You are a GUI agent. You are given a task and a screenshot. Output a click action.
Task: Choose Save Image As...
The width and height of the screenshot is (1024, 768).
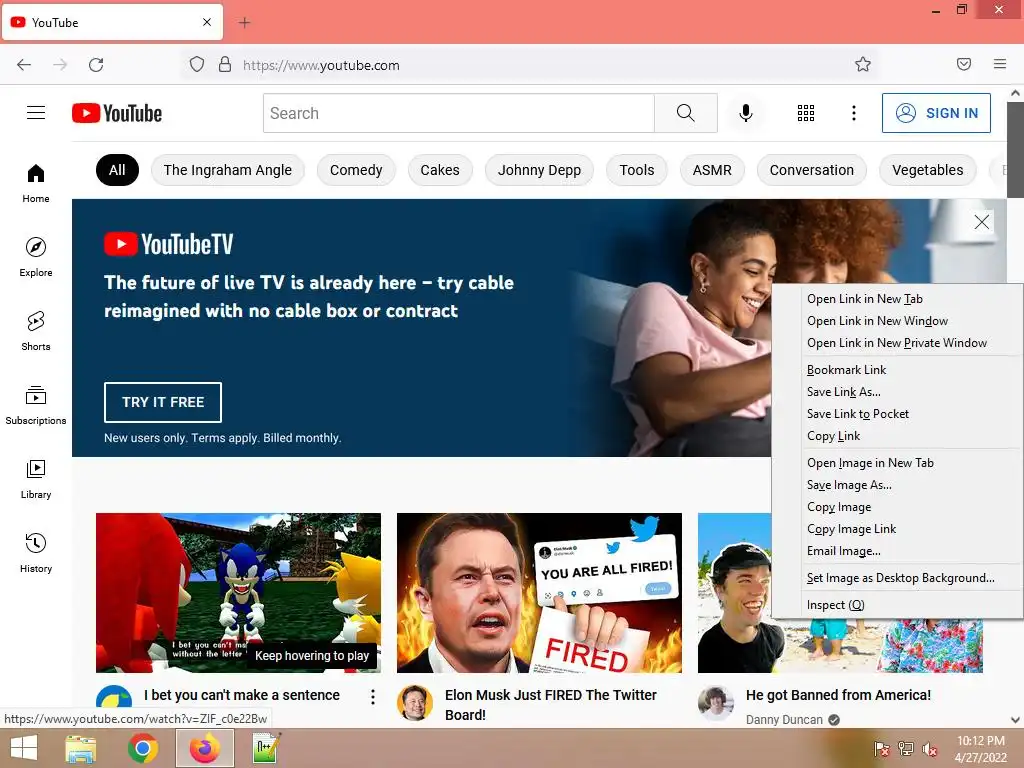pos(849,485)
